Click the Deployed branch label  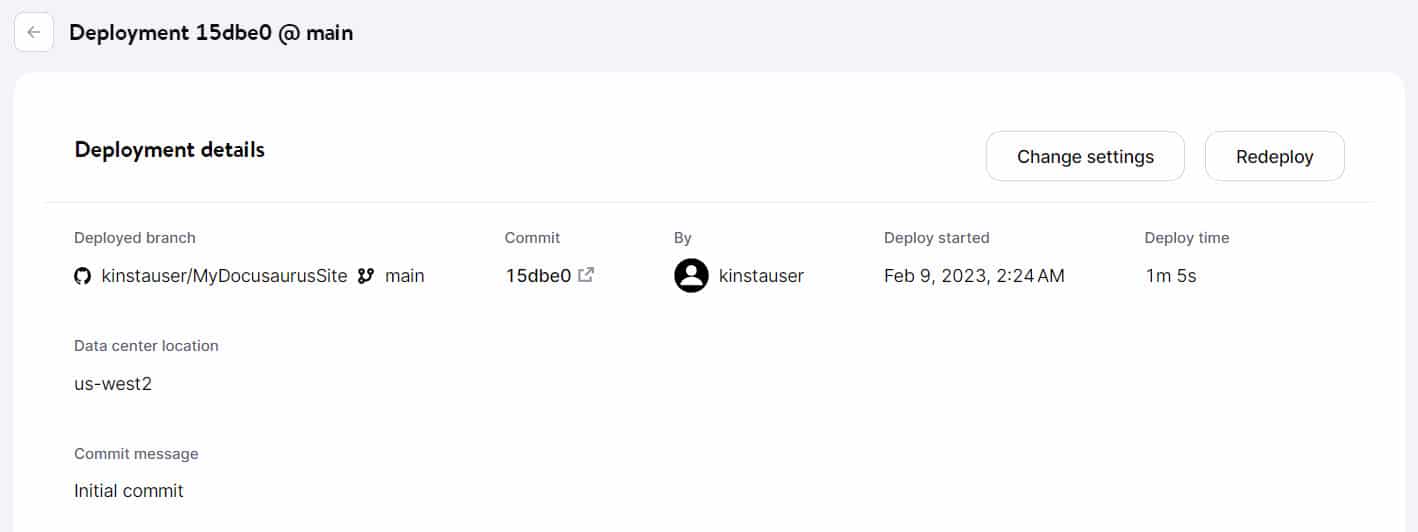point(135,238)
